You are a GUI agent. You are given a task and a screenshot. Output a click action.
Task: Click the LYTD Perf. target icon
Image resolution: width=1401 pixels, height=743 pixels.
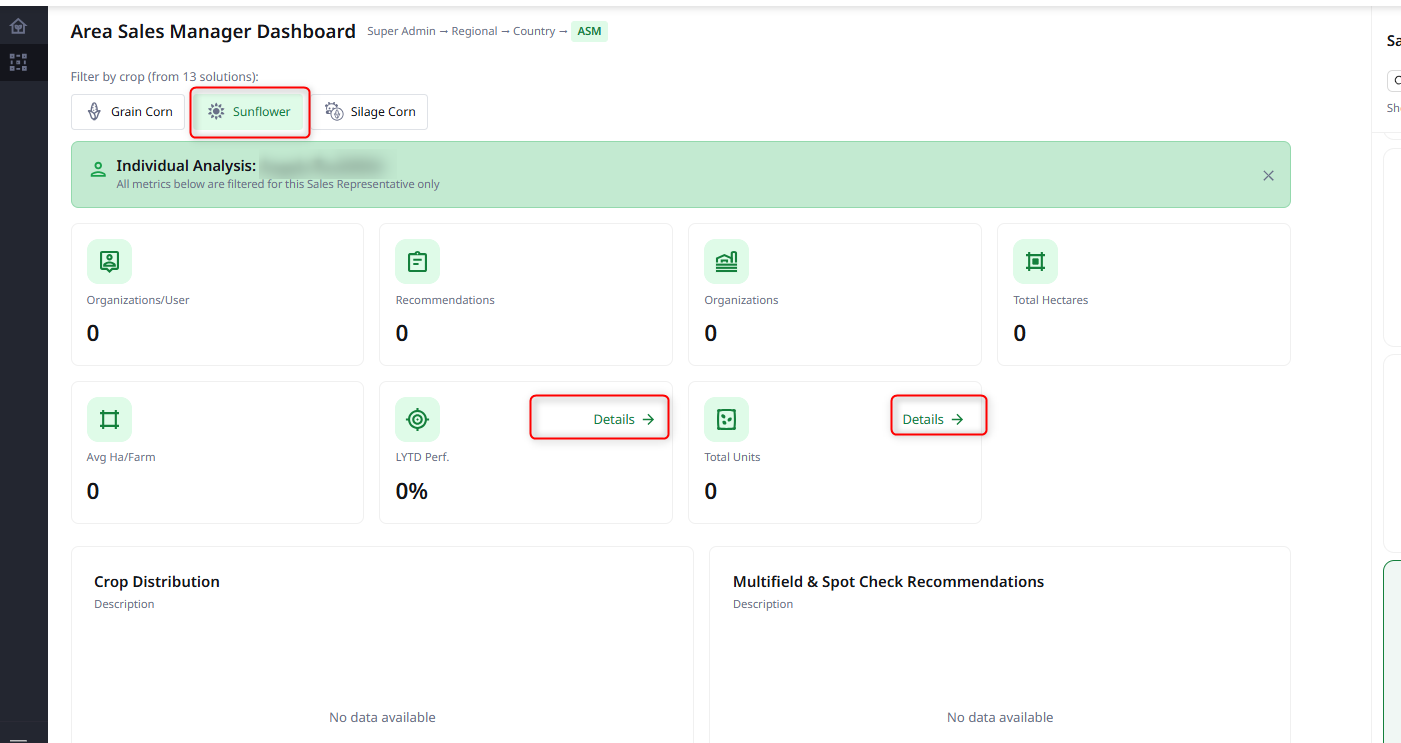(417, 419)
